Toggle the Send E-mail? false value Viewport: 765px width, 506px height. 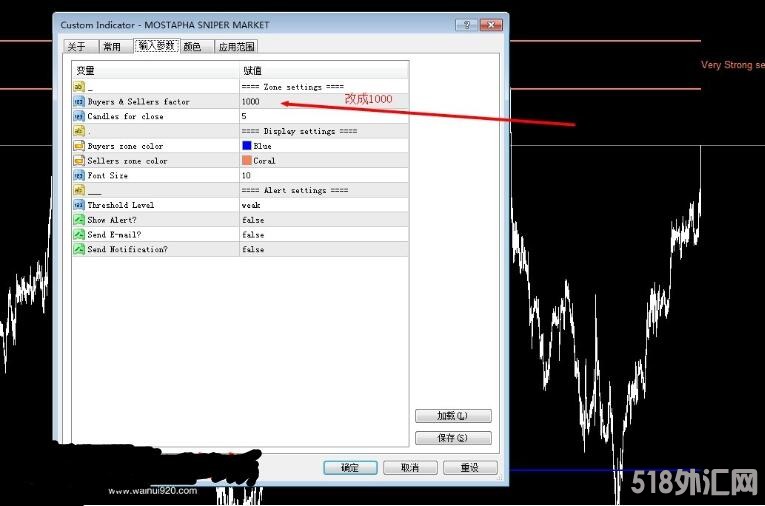tap(324, 234)
